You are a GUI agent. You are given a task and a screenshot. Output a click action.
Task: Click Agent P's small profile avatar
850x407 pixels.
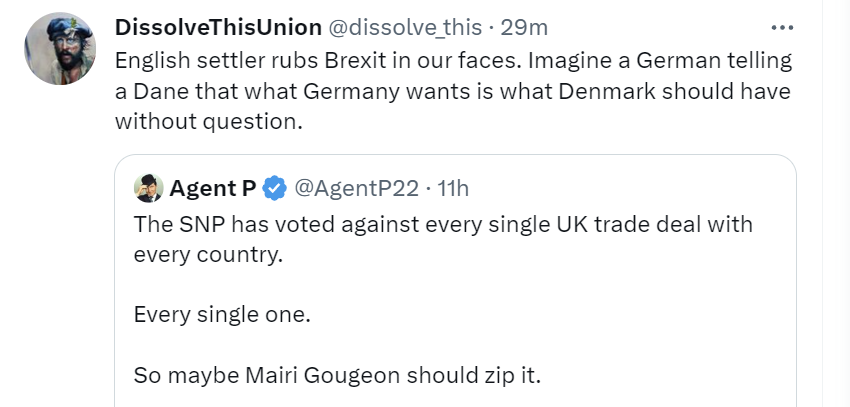(x=149, y=187)
